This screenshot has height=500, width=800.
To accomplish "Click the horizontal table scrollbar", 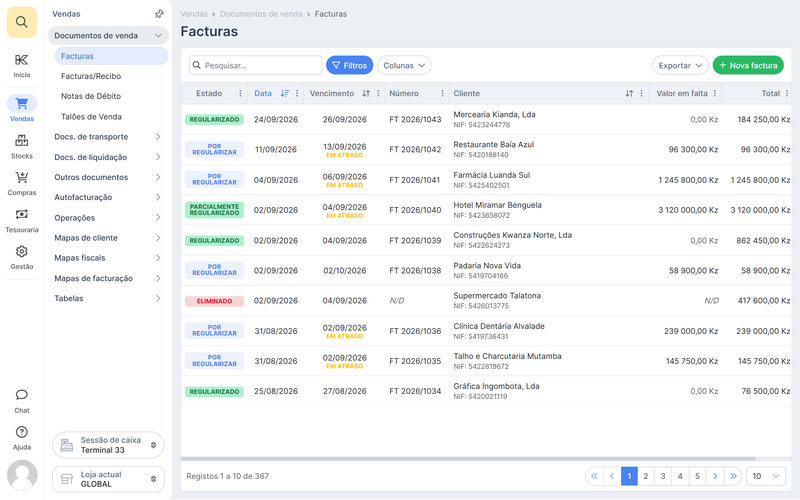I will click(468, 459).
